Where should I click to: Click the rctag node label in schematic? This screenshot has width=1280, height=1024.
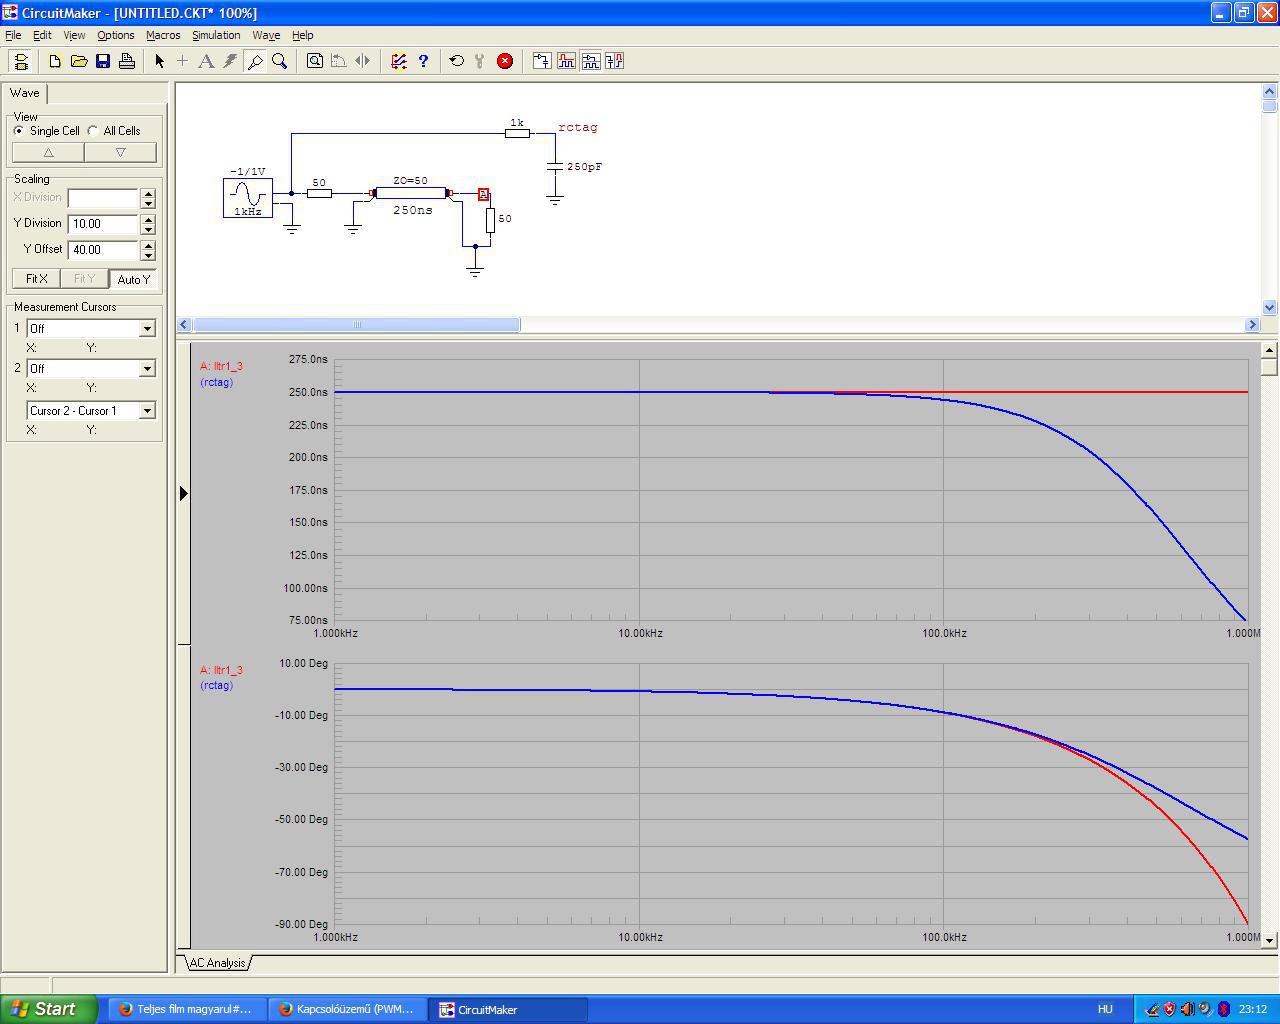tap(578, 127)
